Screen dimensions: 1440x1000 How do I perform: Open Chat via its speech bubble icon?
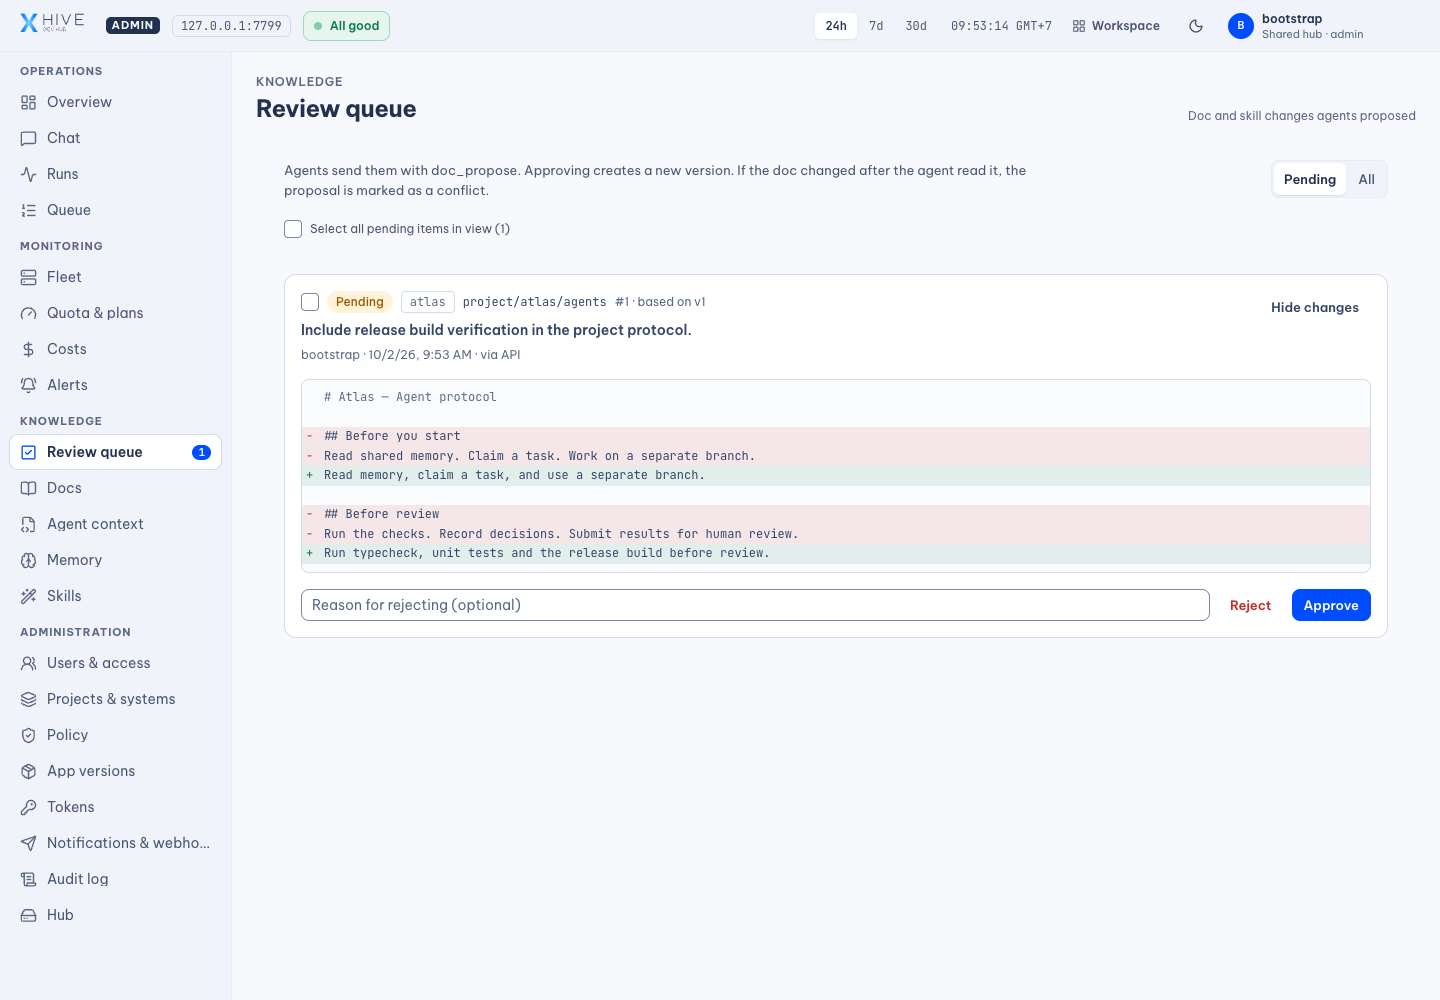coord(29,138)
